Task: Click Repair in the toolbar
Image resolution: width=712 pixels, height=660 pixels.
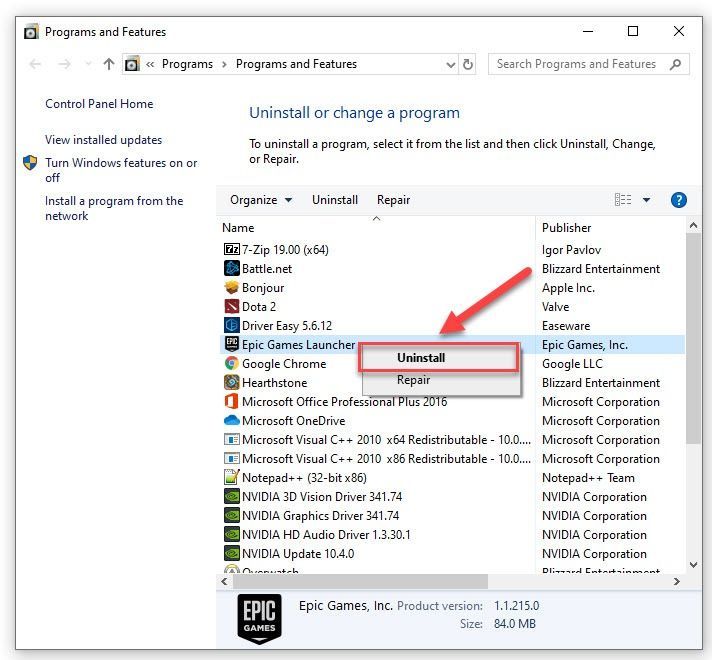Action: 393,200
